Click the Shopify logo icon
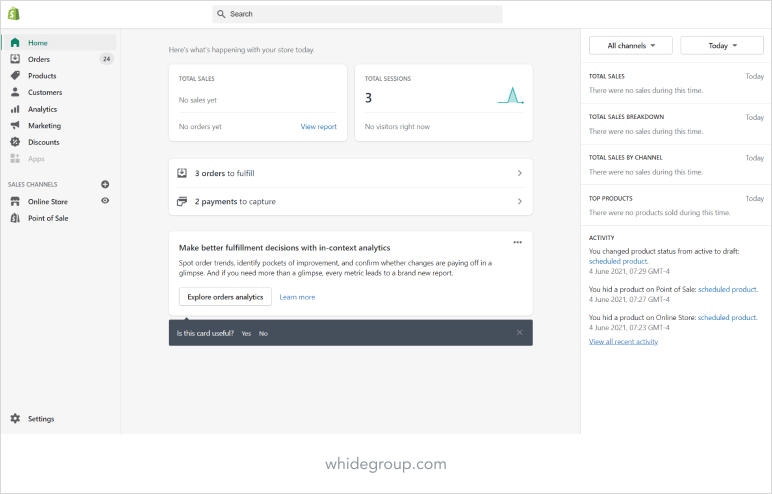Image resolution: width=772 pixels, height=494 pixels. [x=14, y=13]
